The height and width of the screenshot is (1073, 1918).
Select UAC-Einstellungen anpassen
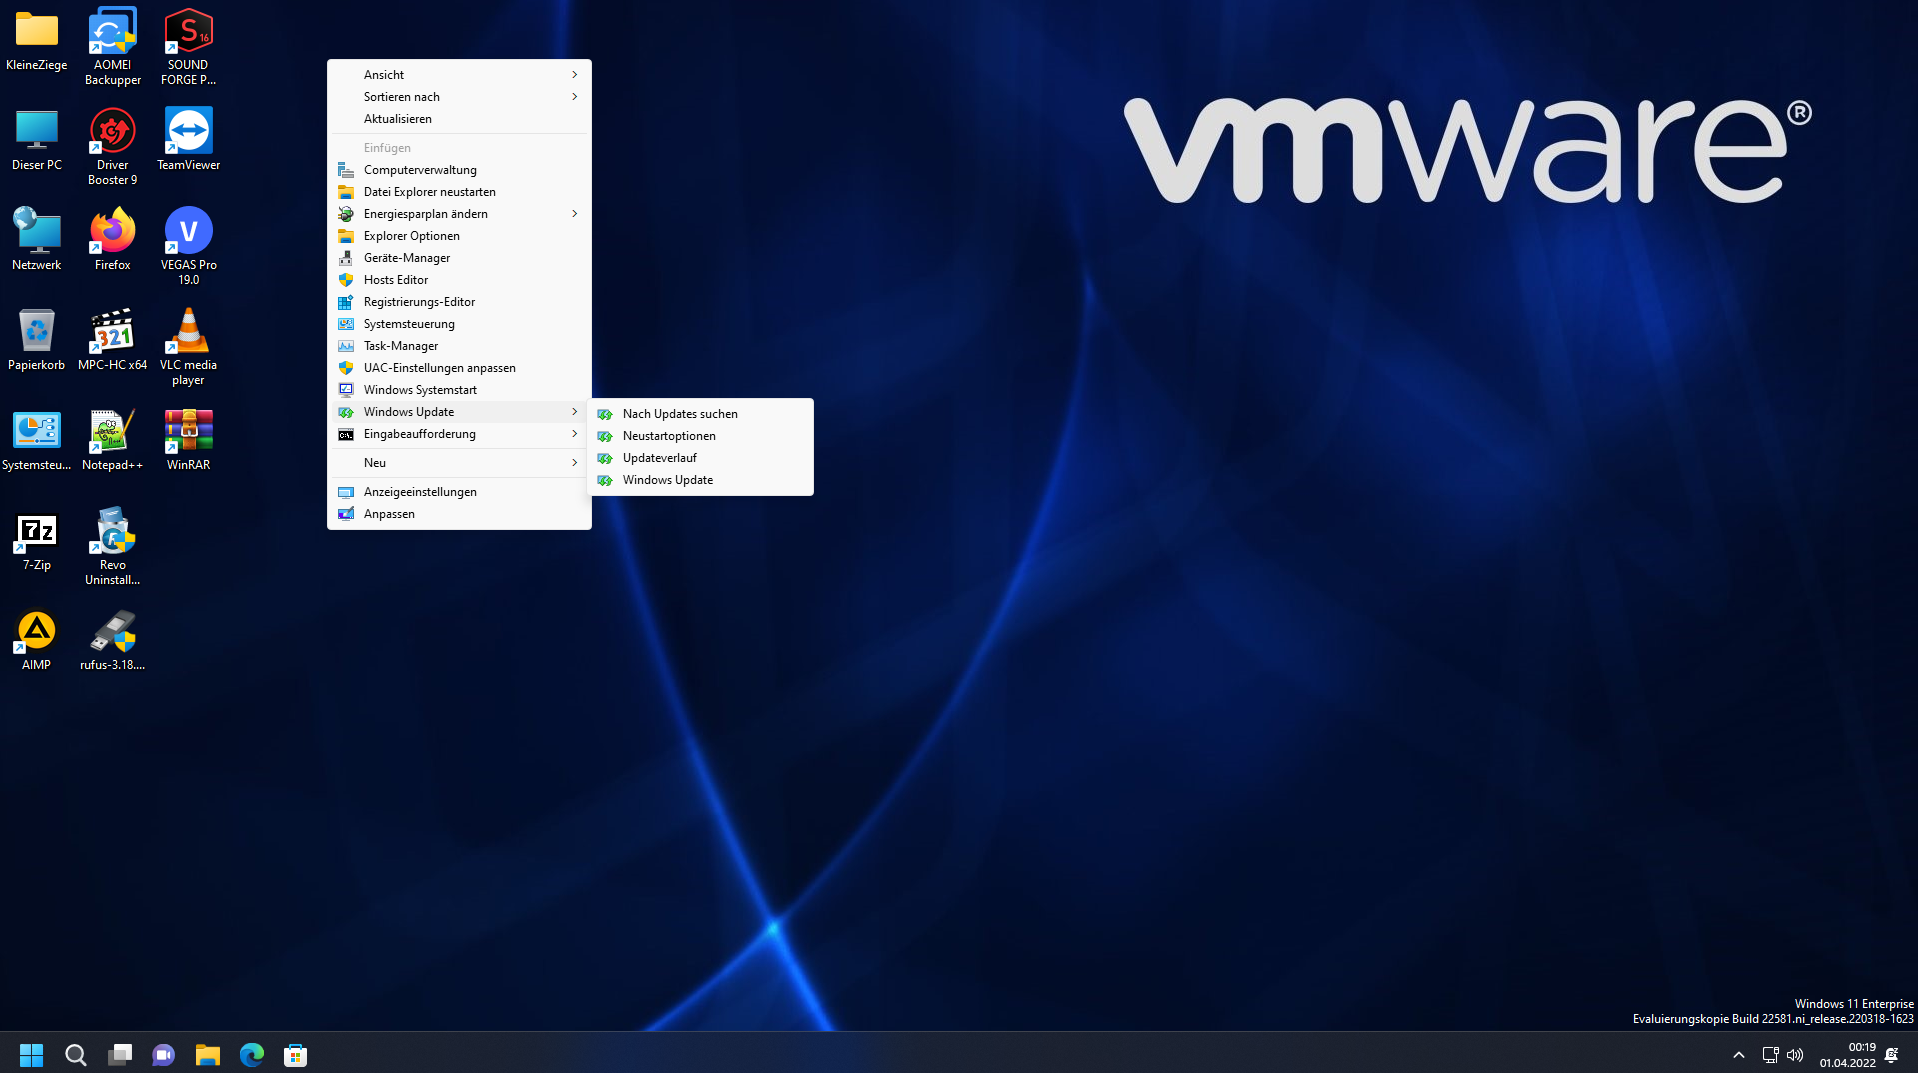pyautogui.click(x=459, y=368)
